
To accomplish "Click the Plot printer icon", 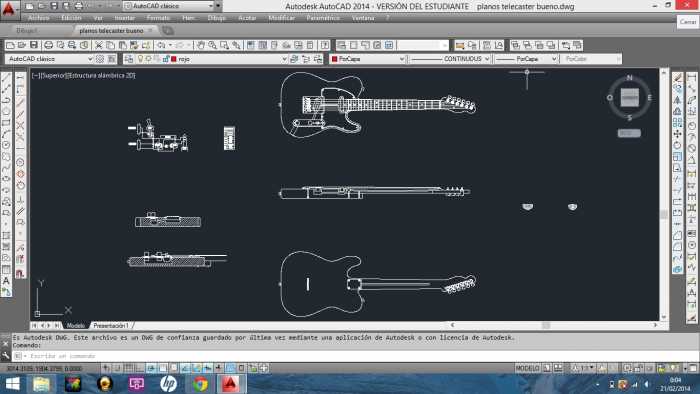I will click(49, 45).
